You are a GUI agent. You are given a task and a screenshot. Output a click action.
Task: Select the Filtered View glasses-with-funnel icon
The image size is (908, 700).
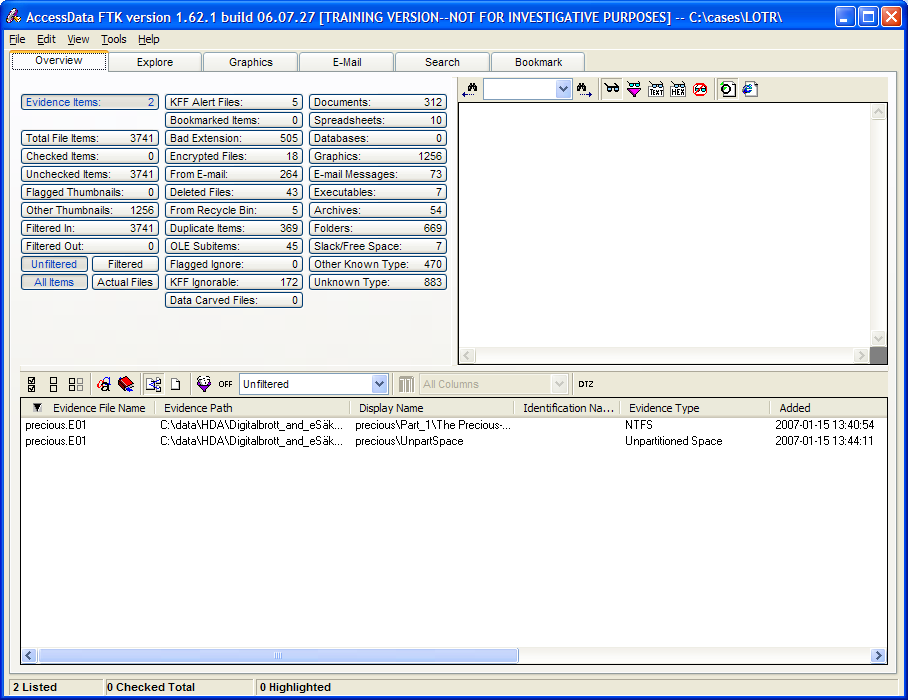click(x=634, y=89)
